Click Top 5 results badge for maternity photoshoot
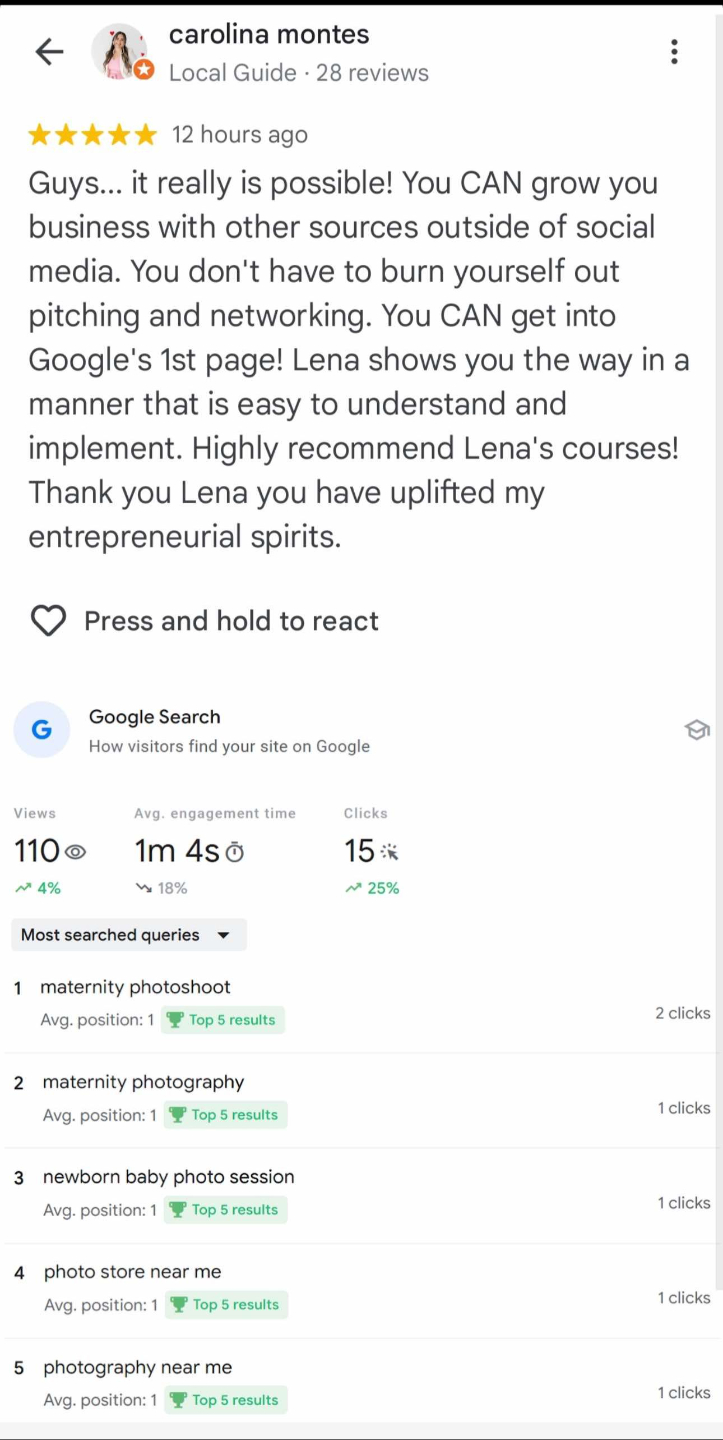 click(x=222, y=1020)
